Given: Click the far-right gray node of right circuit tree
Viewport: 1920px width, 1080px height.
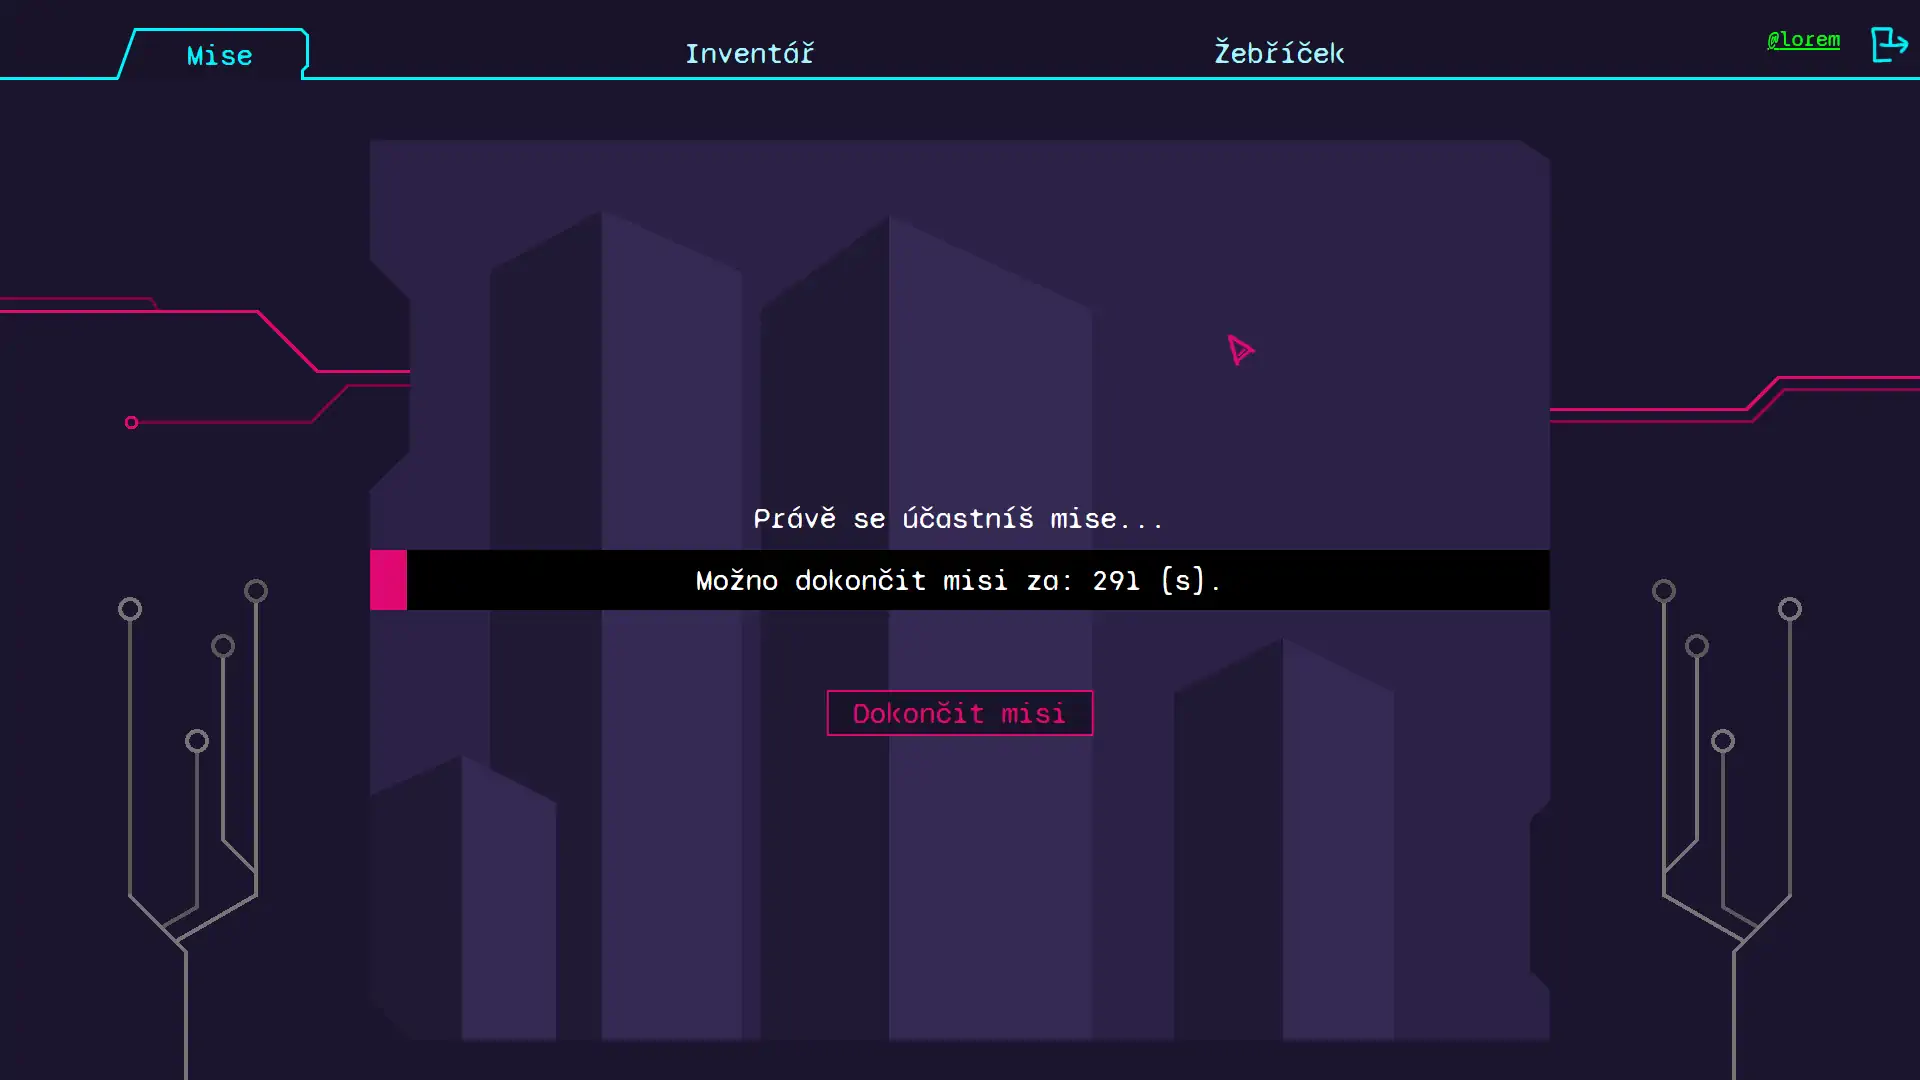Looking at the screenshot, I should point(1790,609).
